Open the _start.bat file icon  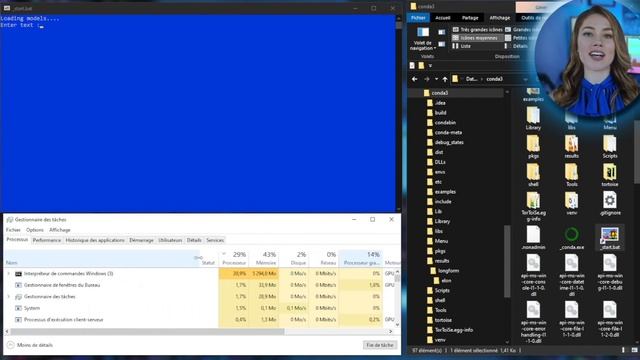609,236
